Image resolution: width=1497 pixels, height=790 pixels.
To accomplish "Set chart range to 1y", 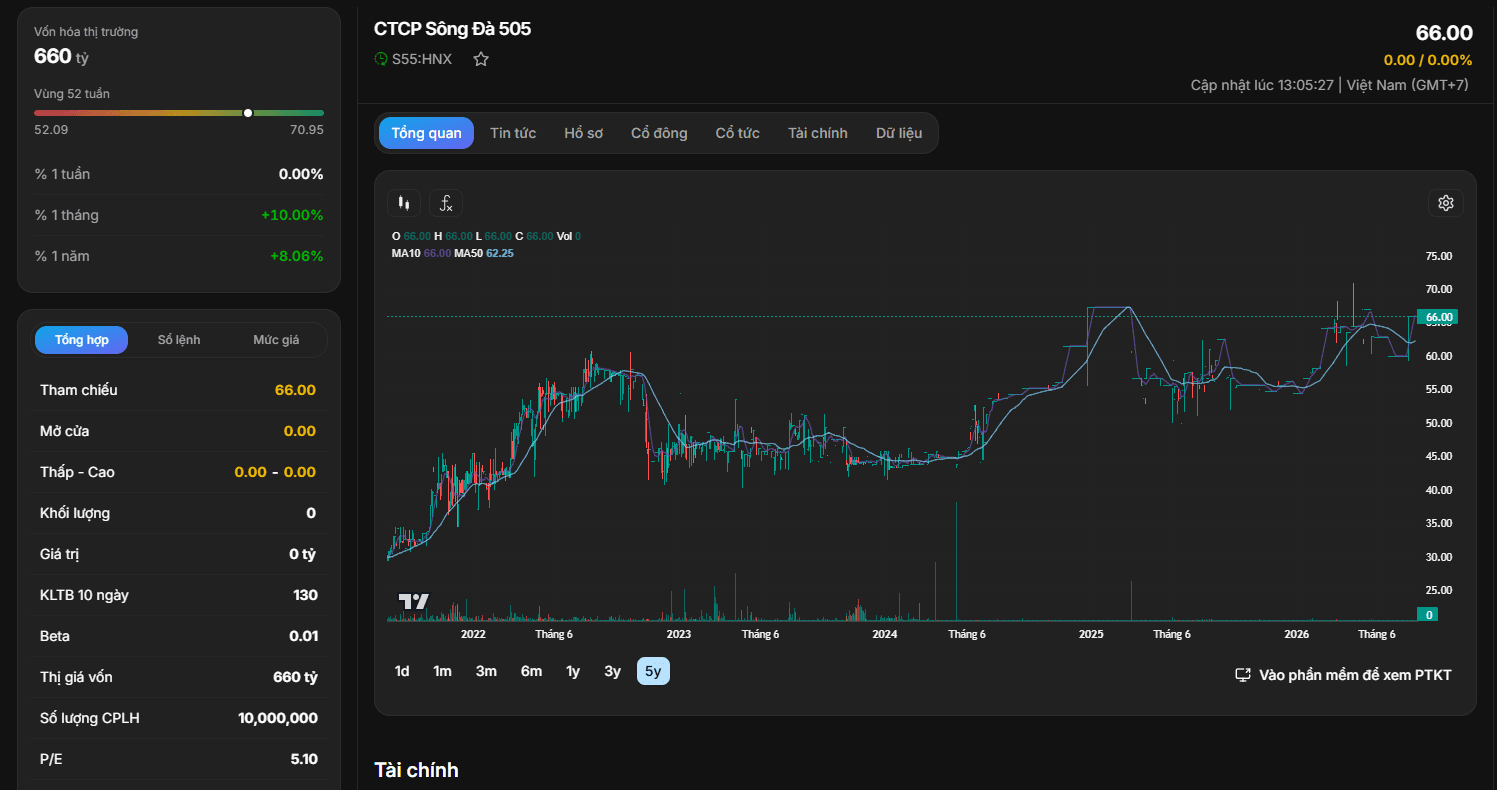I will [573, 671].
